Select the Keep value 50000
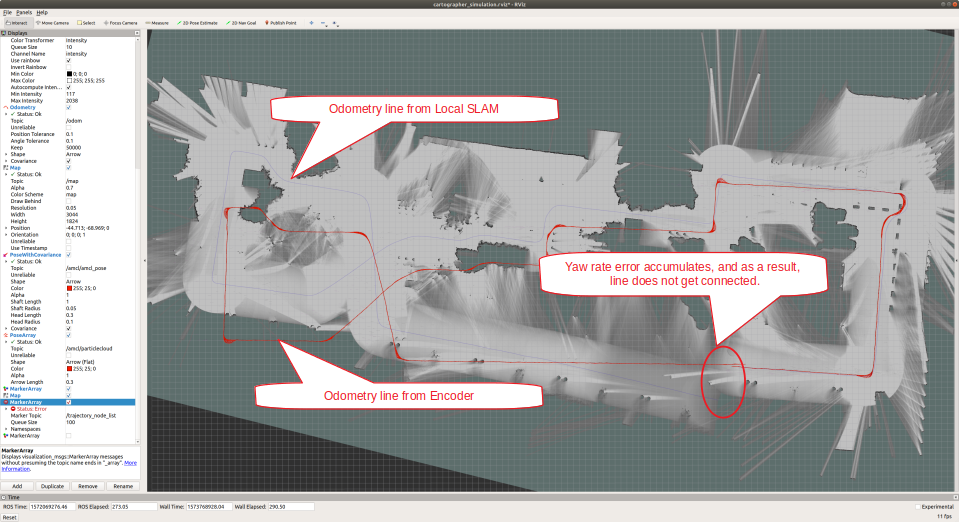The height and width of the screenshot is (522, 959). (x=73, y=147)
